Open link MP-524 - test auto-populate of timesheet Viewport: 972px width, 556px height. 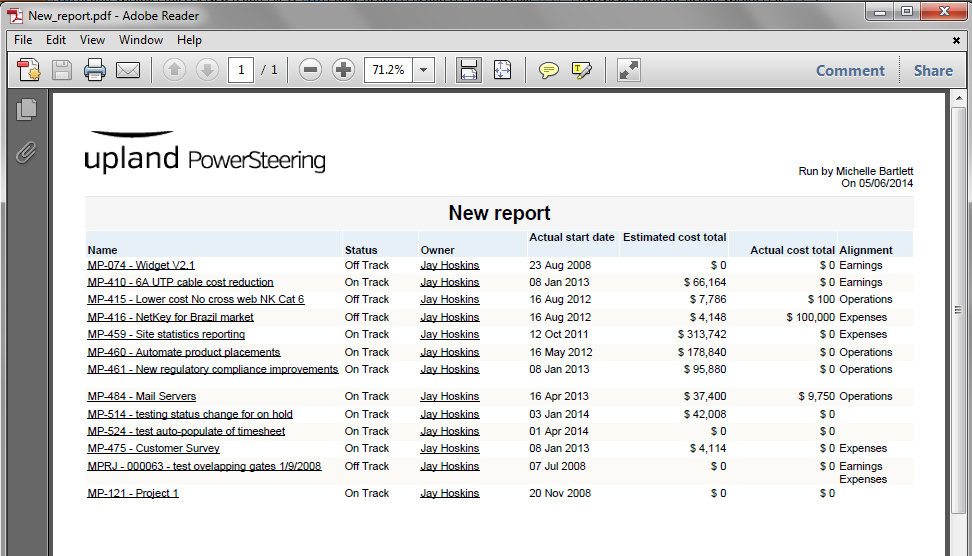[186, 431]
